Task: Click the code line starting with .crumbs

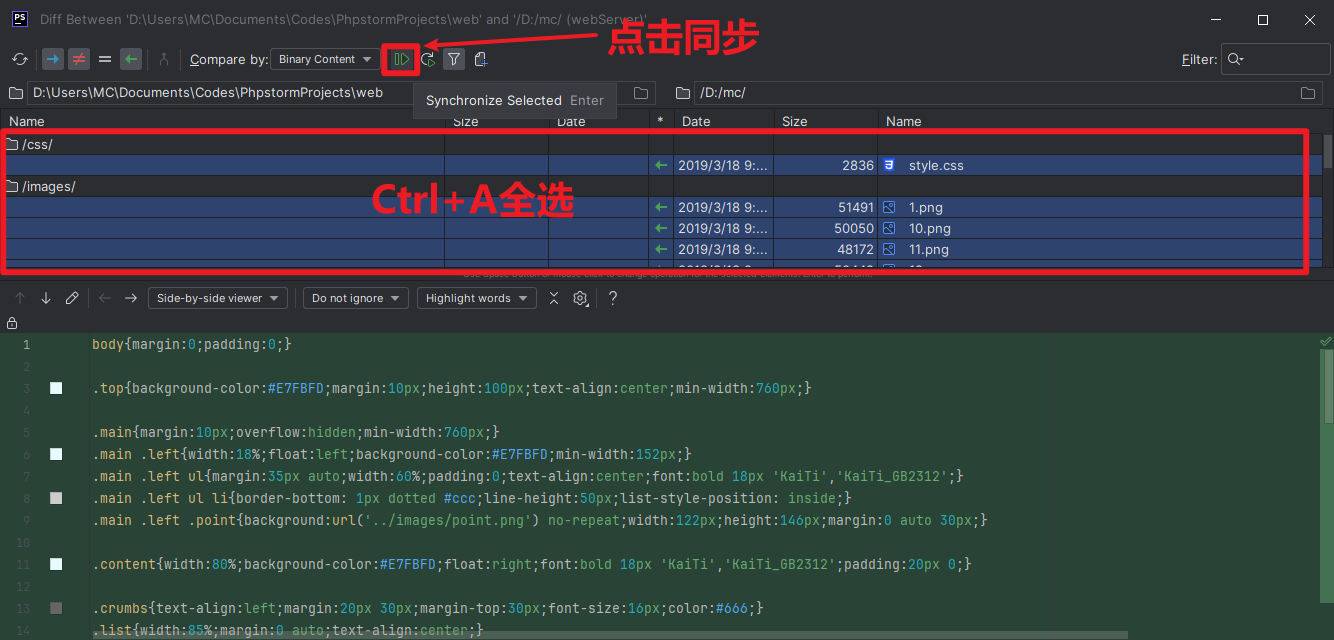Action: click(x=428, y=608)
